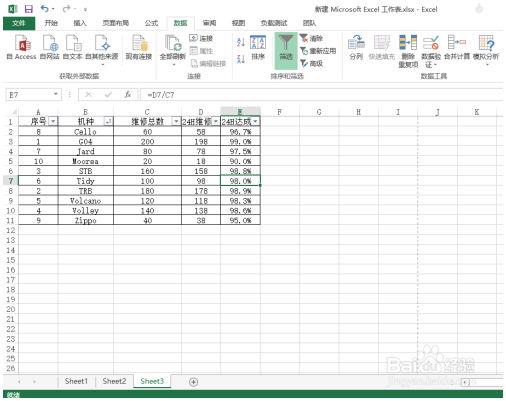Clear the applied filter
The image size is (506, 401).
[311, 38]
